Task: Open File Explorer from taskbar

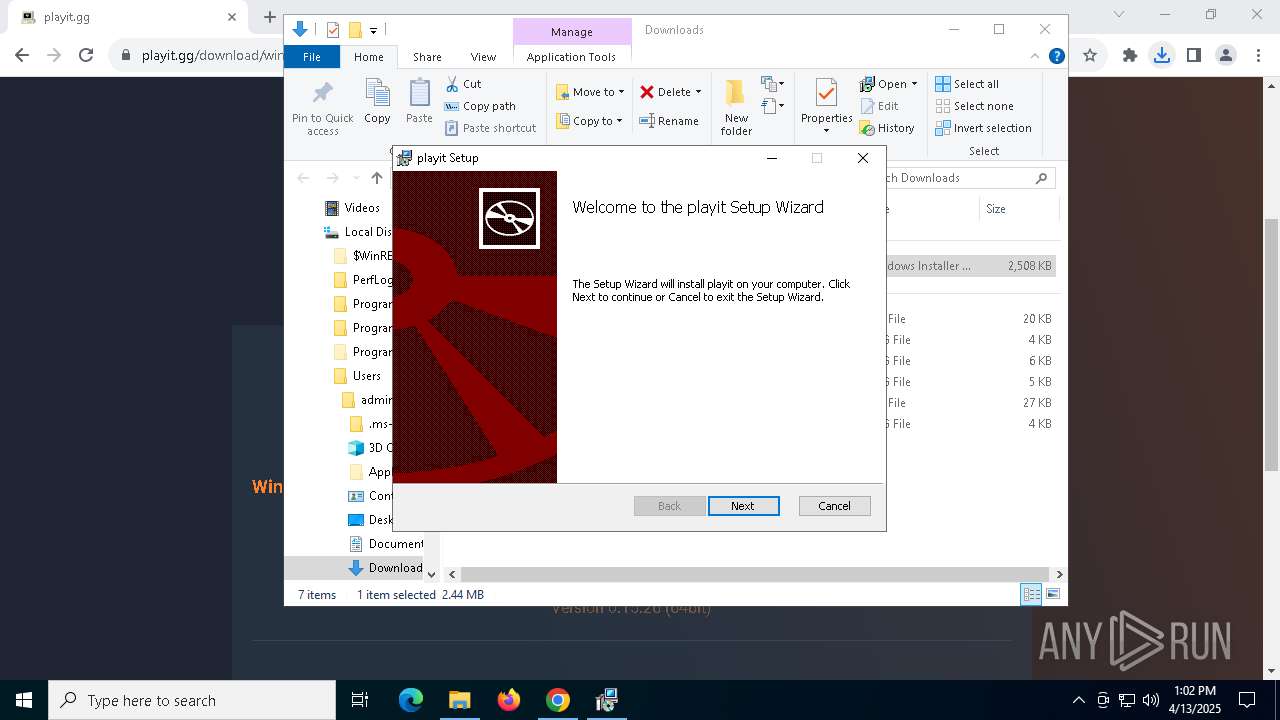Action: click(x=460, y=700)
